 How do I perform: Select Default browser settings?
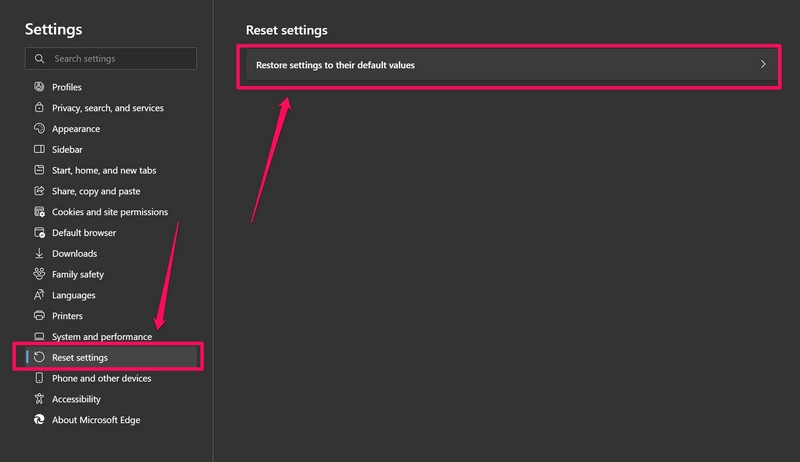[x=84, y=233]
